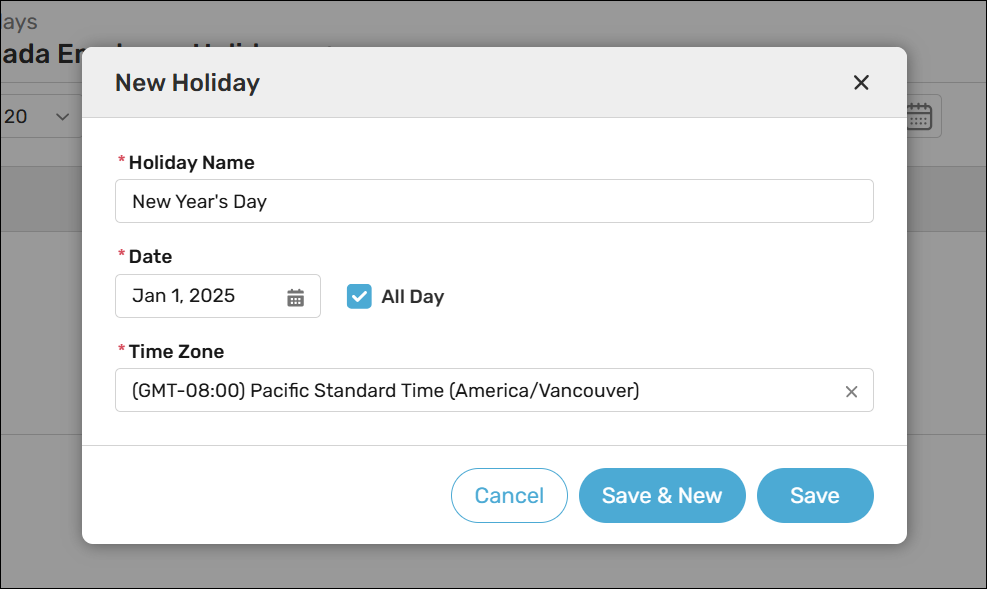Click the Holiday Name field label
987x589 pixels.
(x=191, y=163)
